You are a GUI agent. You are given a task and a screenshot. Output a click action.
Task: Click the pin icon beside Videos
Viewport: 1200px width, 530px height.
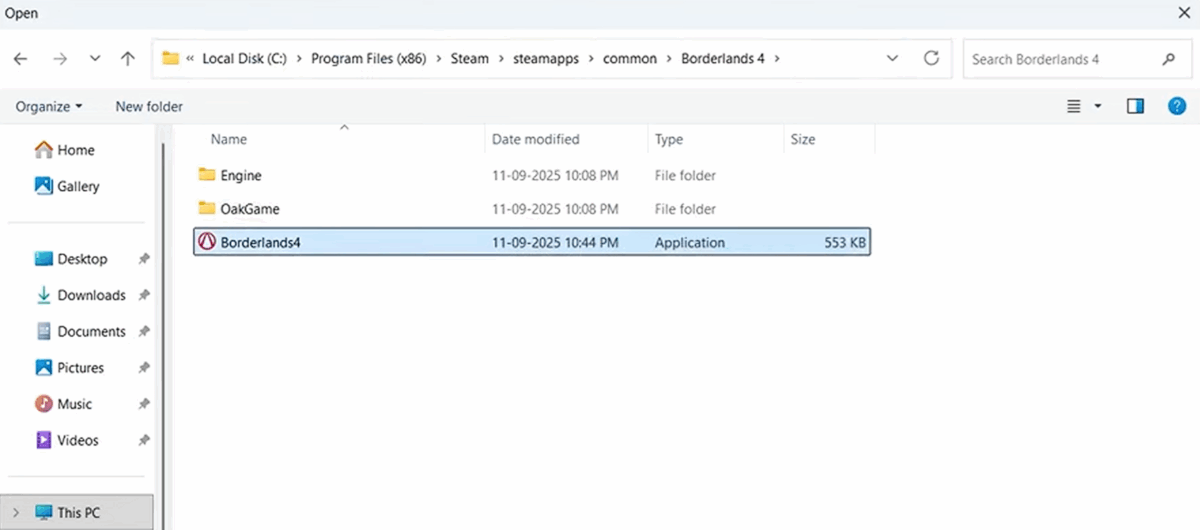pyautogui.click(x=144, y=440)
